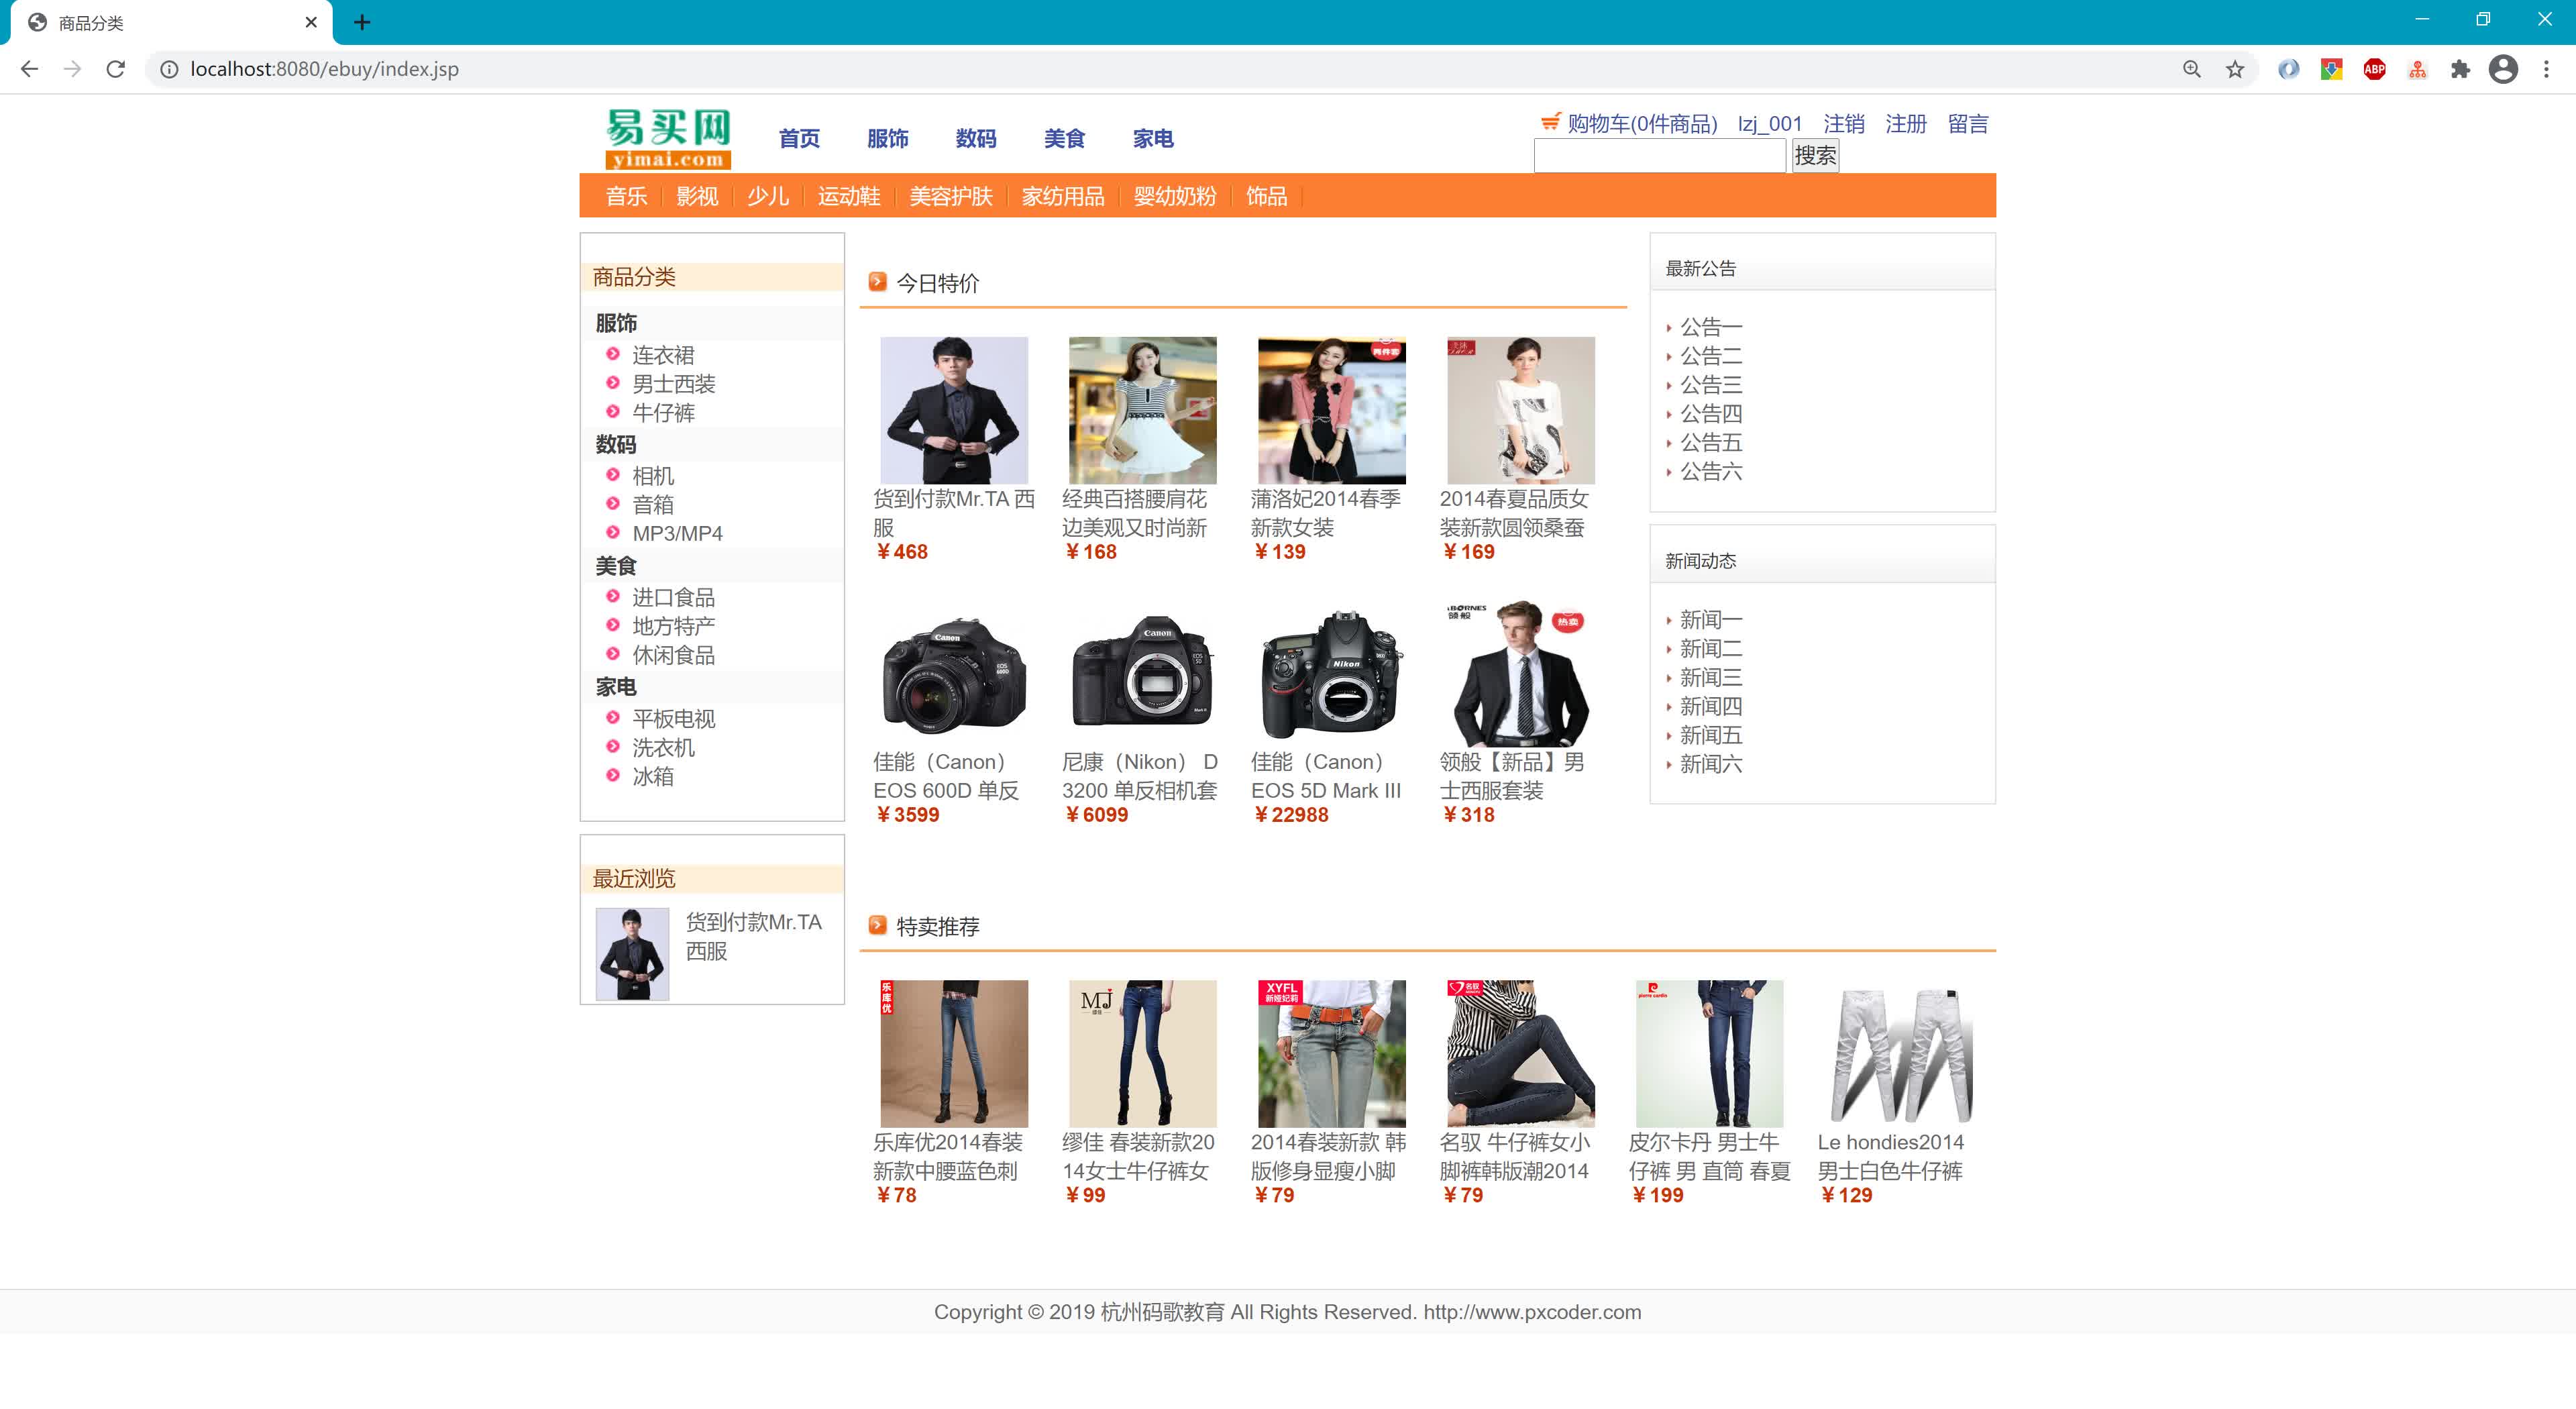
Task: Open news item 新闻一
Action: pyautogui.click(x=1711, y=620)
